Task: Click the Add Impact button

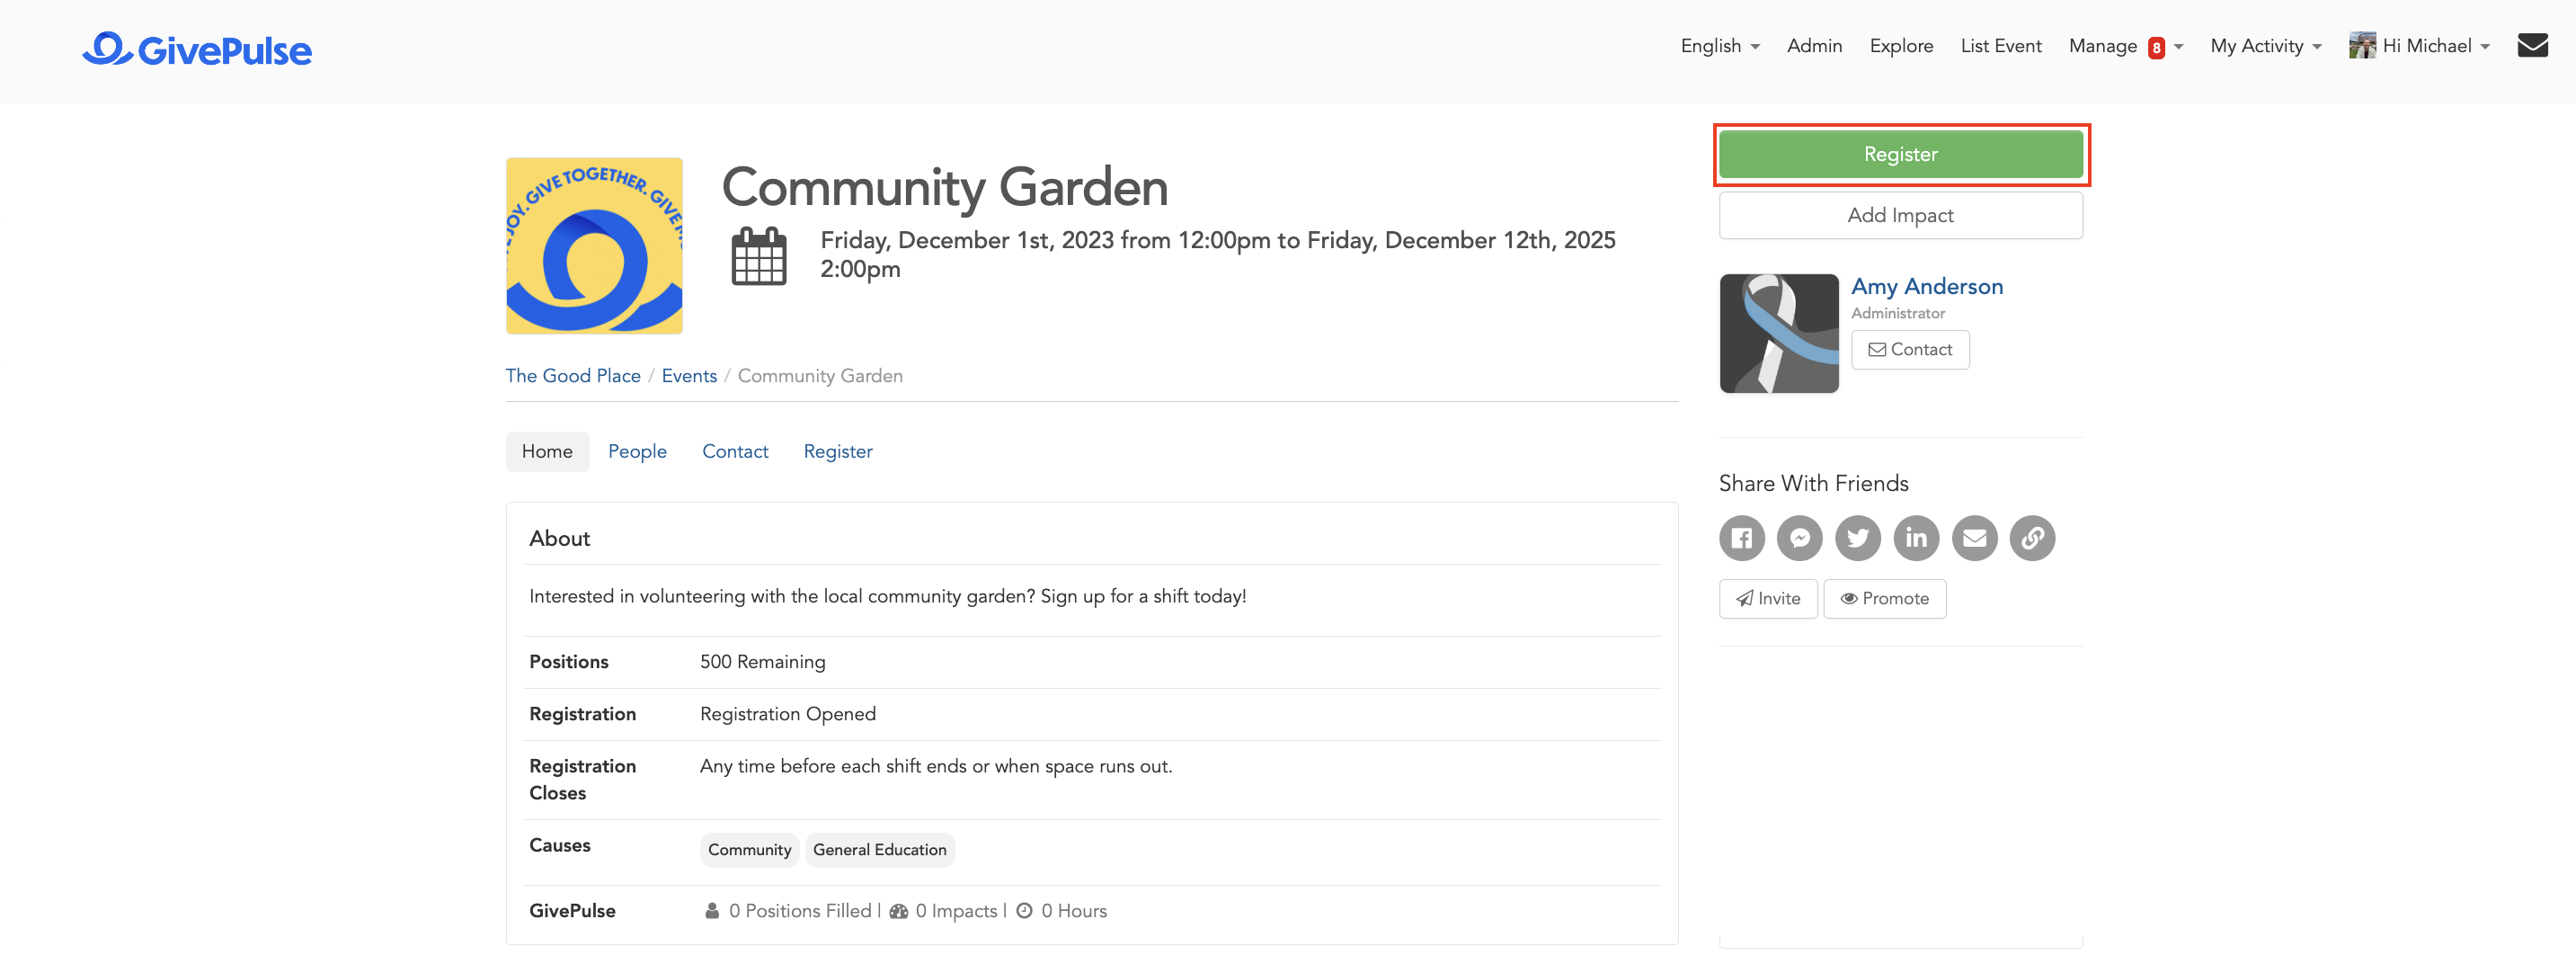Action: coord(1900,215)
